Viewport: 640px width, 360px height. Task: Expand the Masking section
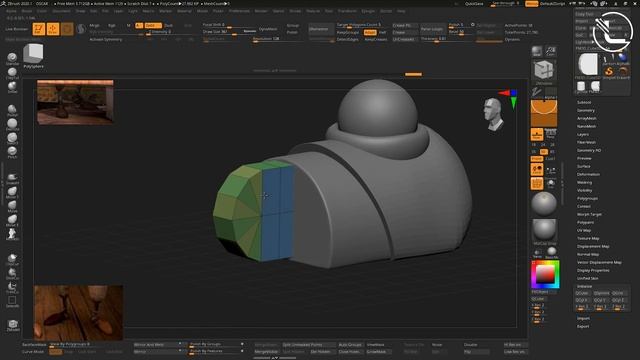584,182
